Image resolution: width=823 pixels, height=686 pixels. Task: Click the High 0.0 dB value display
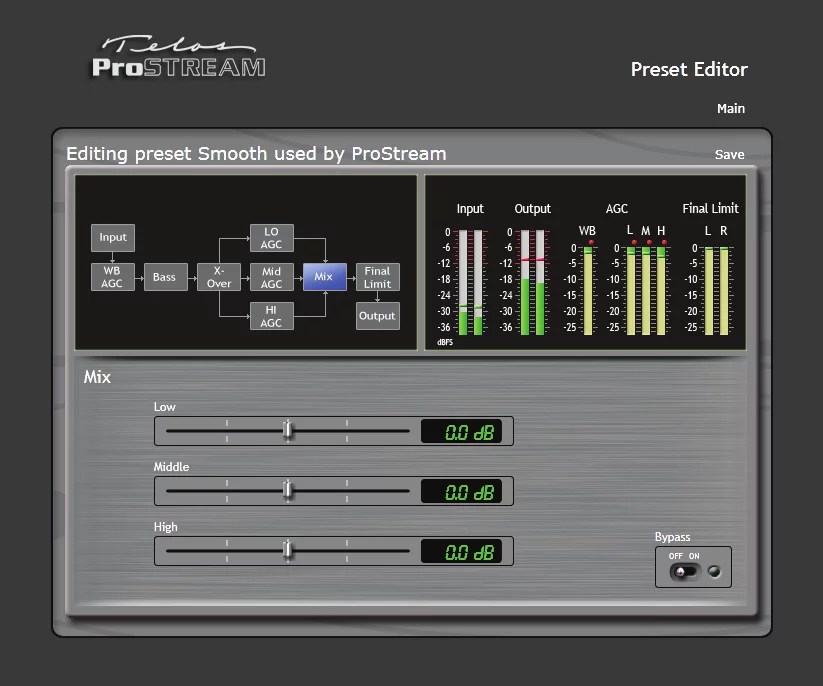click(461, 552)
